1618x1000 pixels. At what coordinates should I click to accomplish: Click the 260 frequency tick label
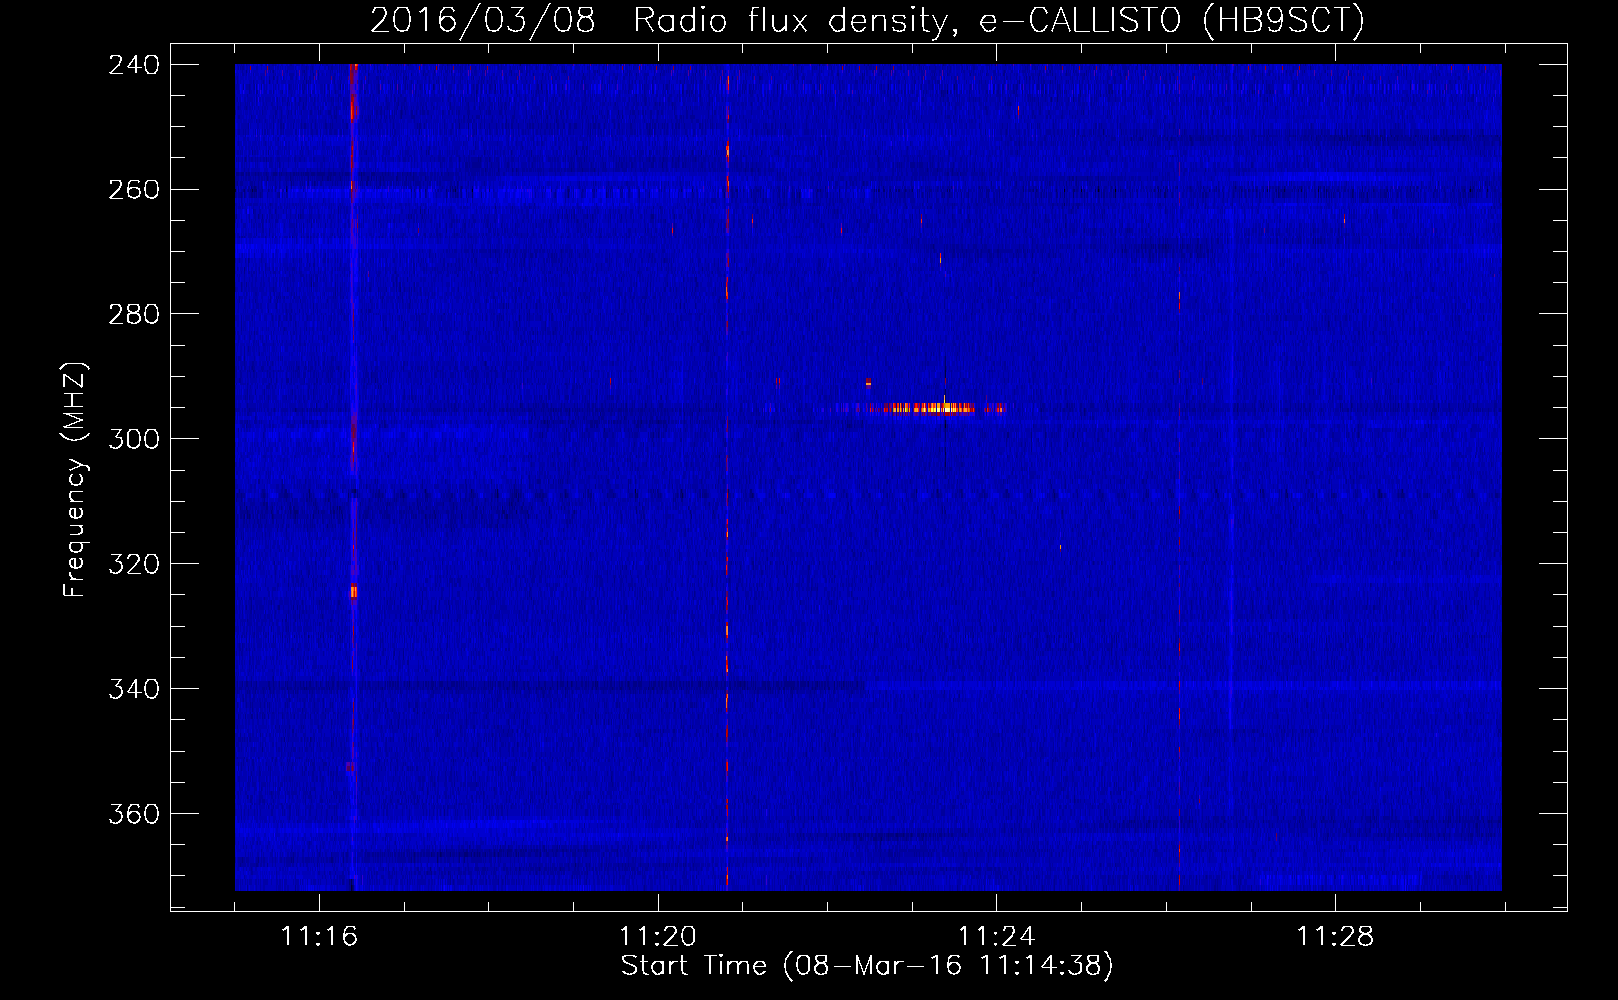[134, 190]
